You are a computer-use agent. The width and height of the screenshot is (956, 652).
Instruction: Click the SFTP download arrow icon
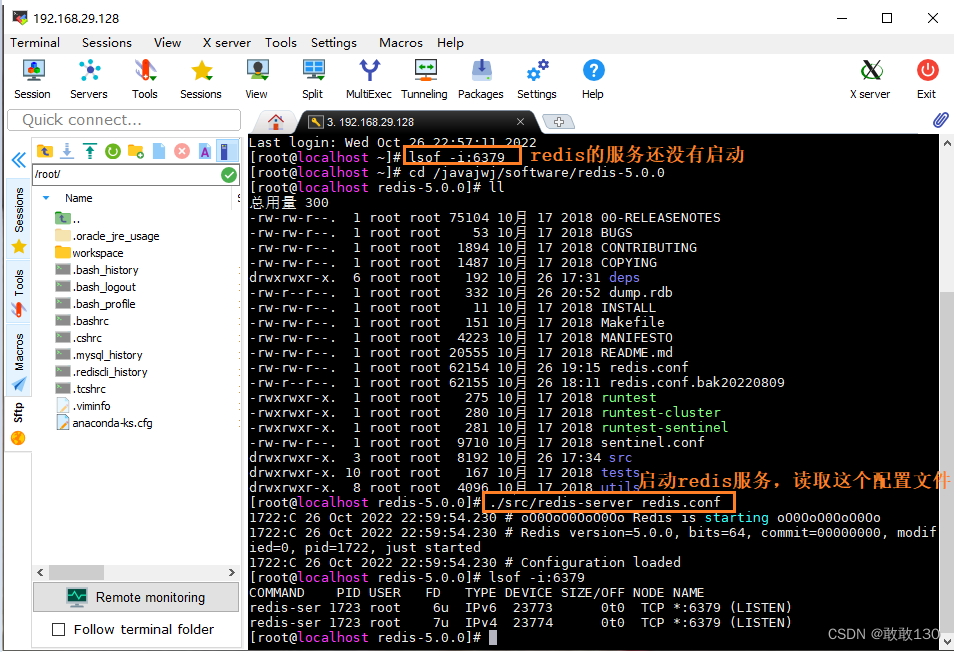(x=67, y=151)
